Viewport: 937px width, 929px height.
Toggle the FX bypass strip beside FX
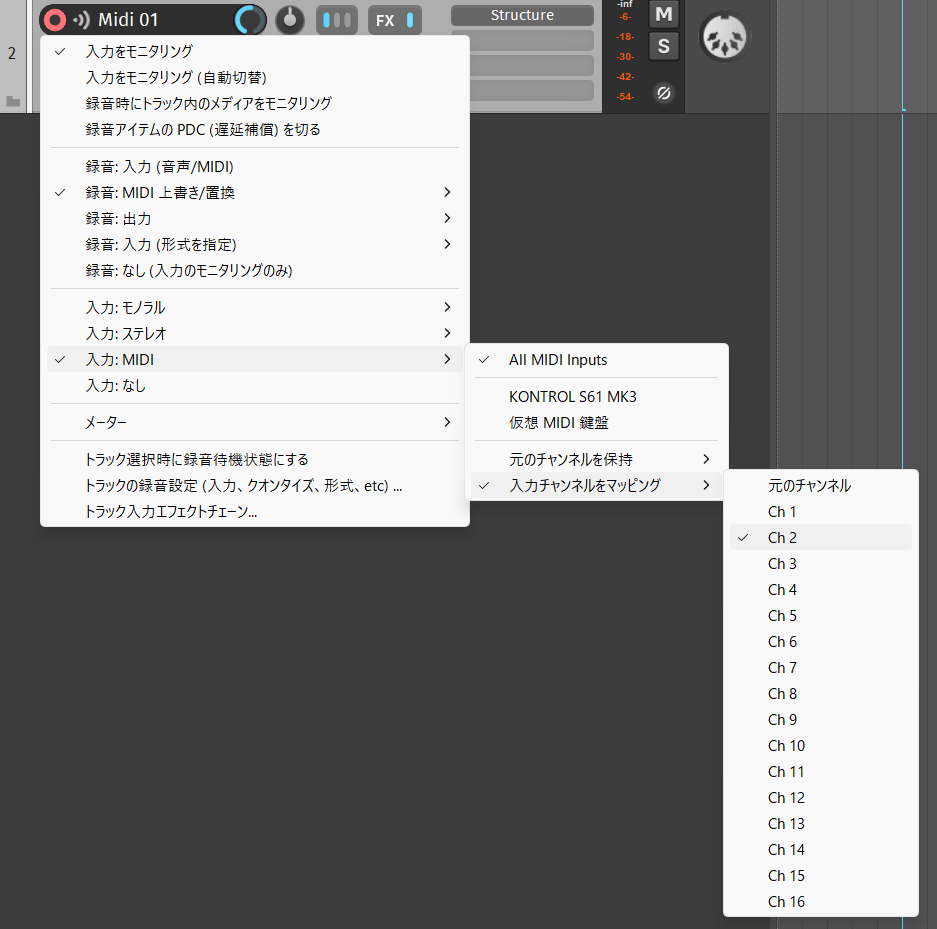tap(410, 20)
